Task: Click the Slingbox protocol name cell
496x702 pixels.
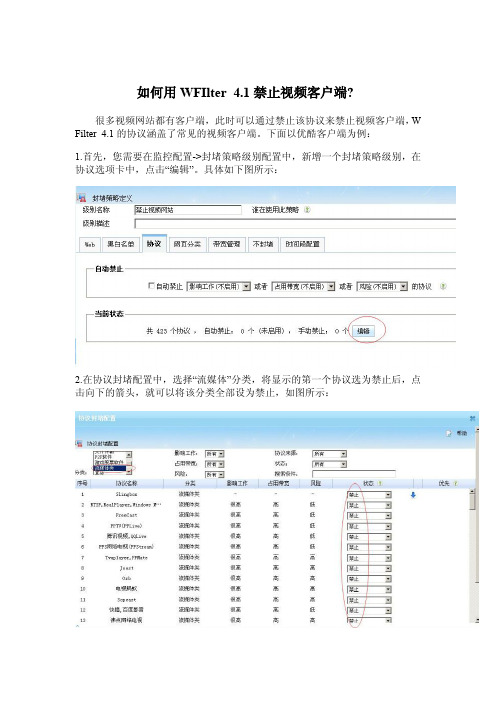Action: [126, 494]
